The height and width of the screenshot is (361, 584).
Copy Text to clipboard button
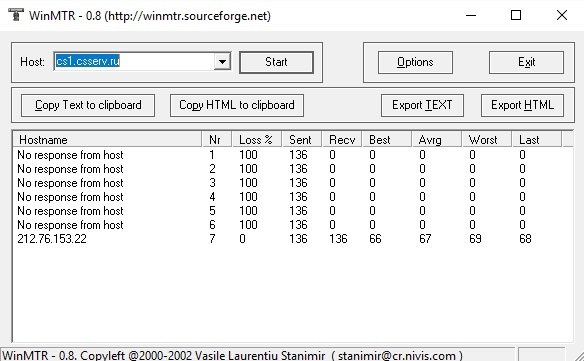click(88, 105)
